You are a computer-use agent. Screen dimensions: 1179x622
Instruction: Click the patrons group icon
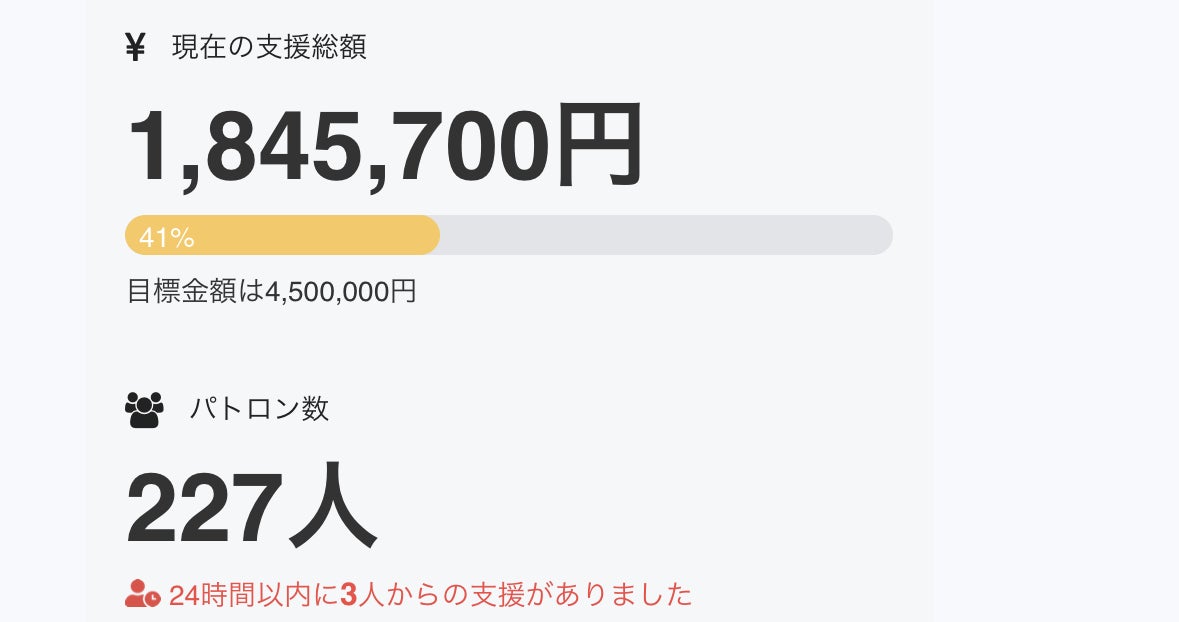click(x=144, y=409)
